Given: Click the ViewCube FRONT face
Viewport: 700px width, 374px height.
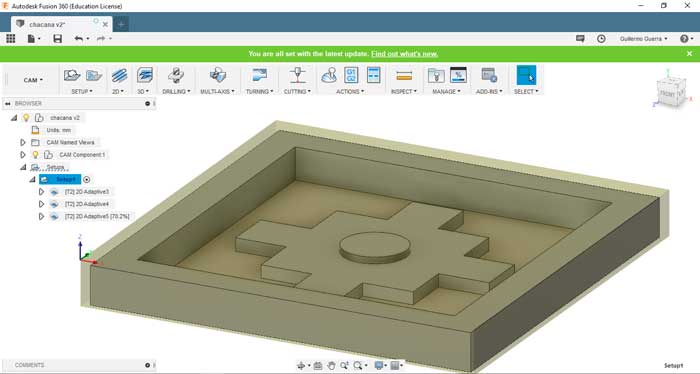Looking at the screenshot, I should coord(667,94).
